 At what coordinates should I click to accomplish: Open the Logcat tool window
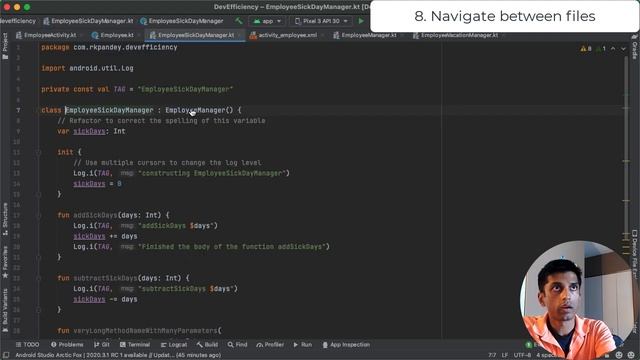click(174, 345)
